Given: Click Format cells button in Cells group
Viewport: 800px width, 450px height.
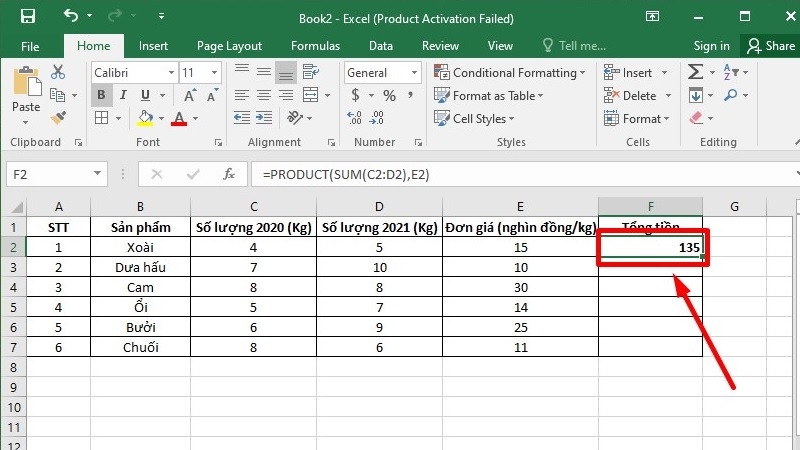Looking at the screenshot, I should (x=636, y=118).
